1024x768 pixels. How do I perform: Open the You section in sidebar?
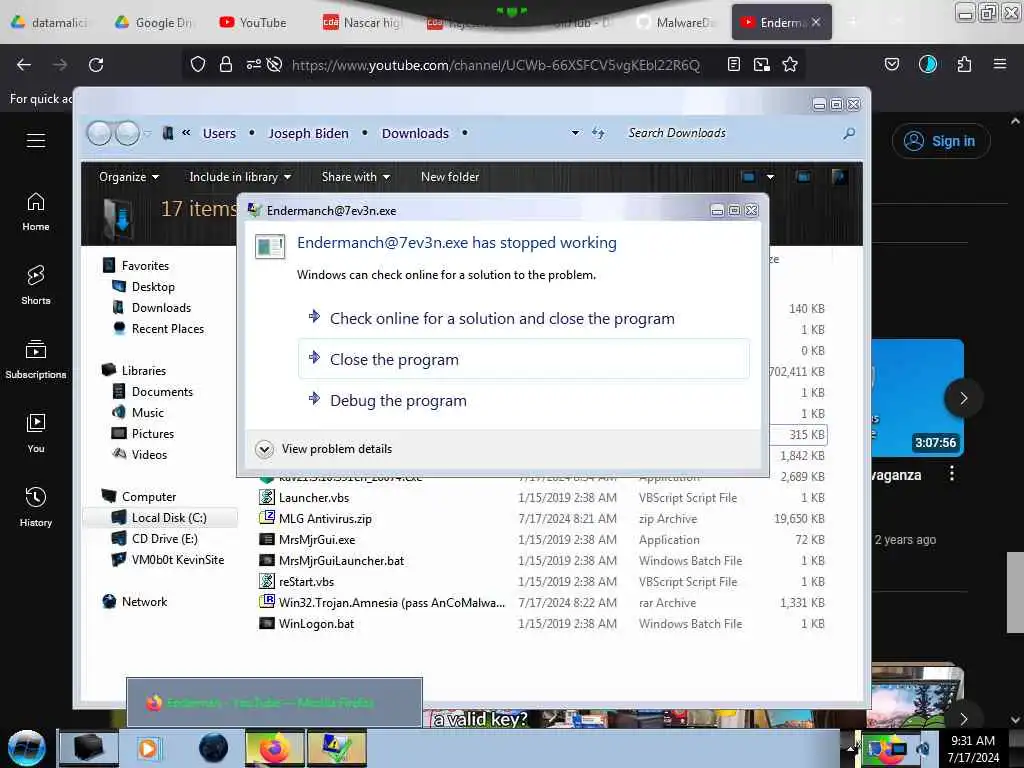point(36,433)
